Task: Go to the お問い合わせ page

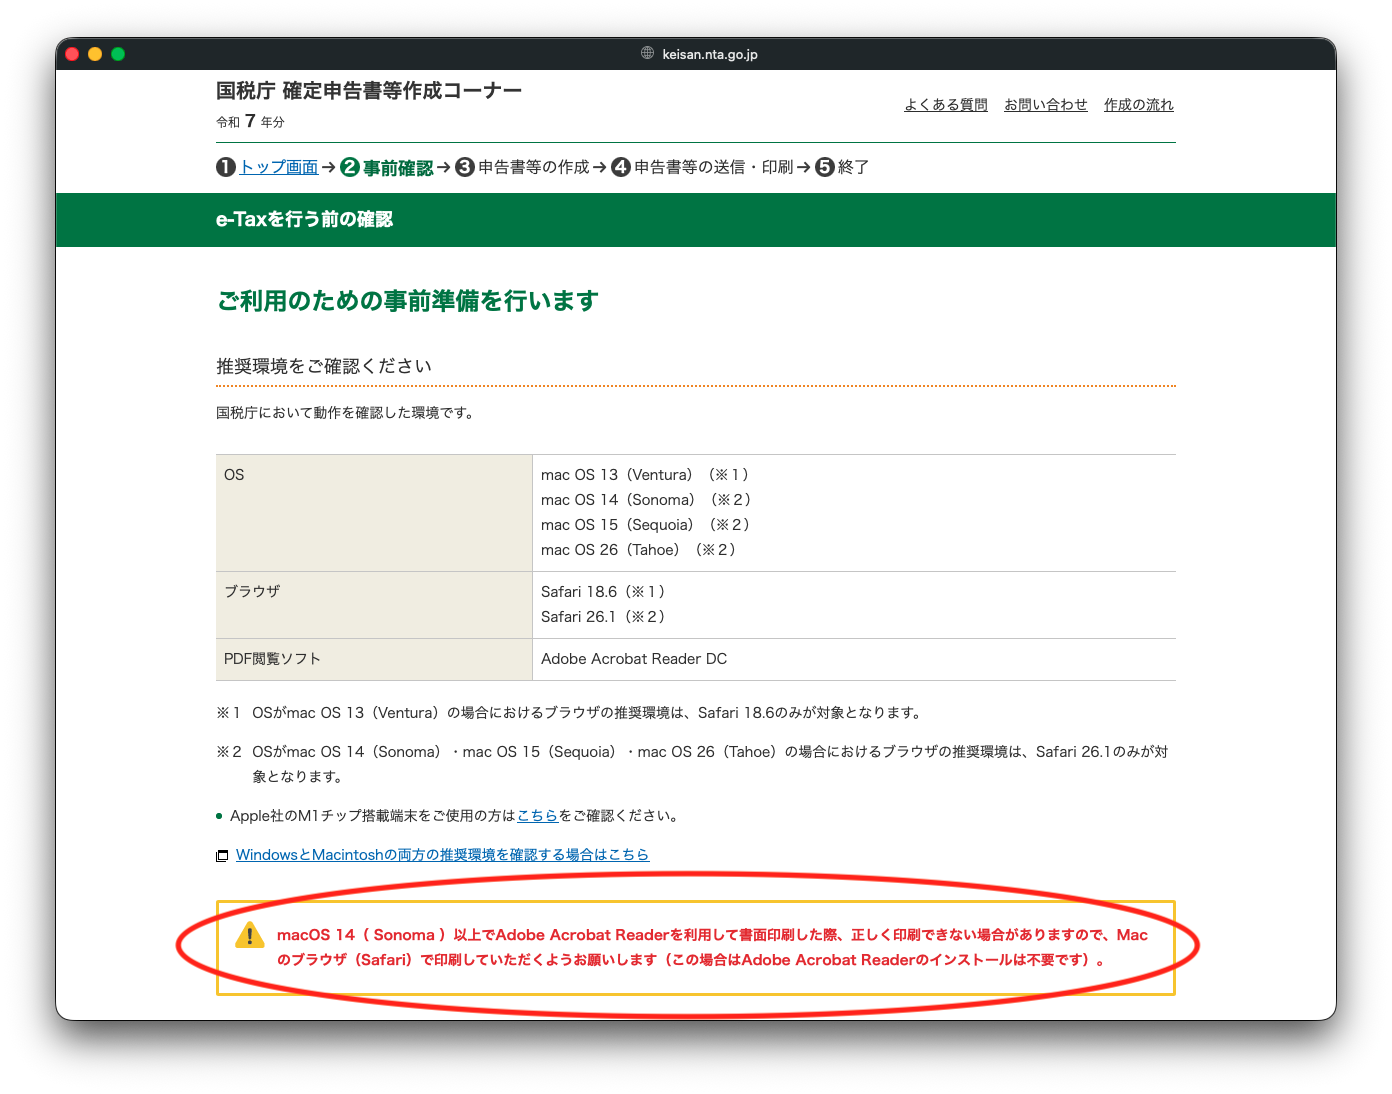Action: click(x=1045, y=105)
